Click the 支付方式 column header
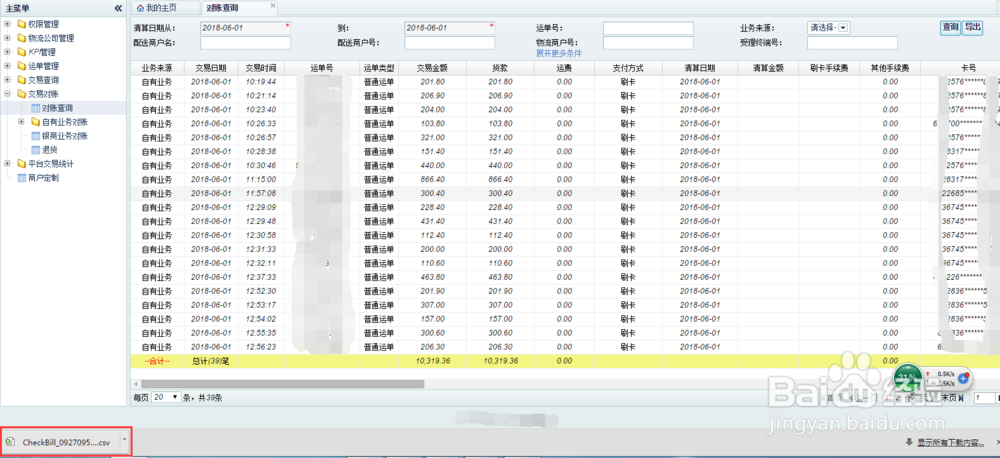The width and height of the screenshot is (1000, 458). [628, 68]
